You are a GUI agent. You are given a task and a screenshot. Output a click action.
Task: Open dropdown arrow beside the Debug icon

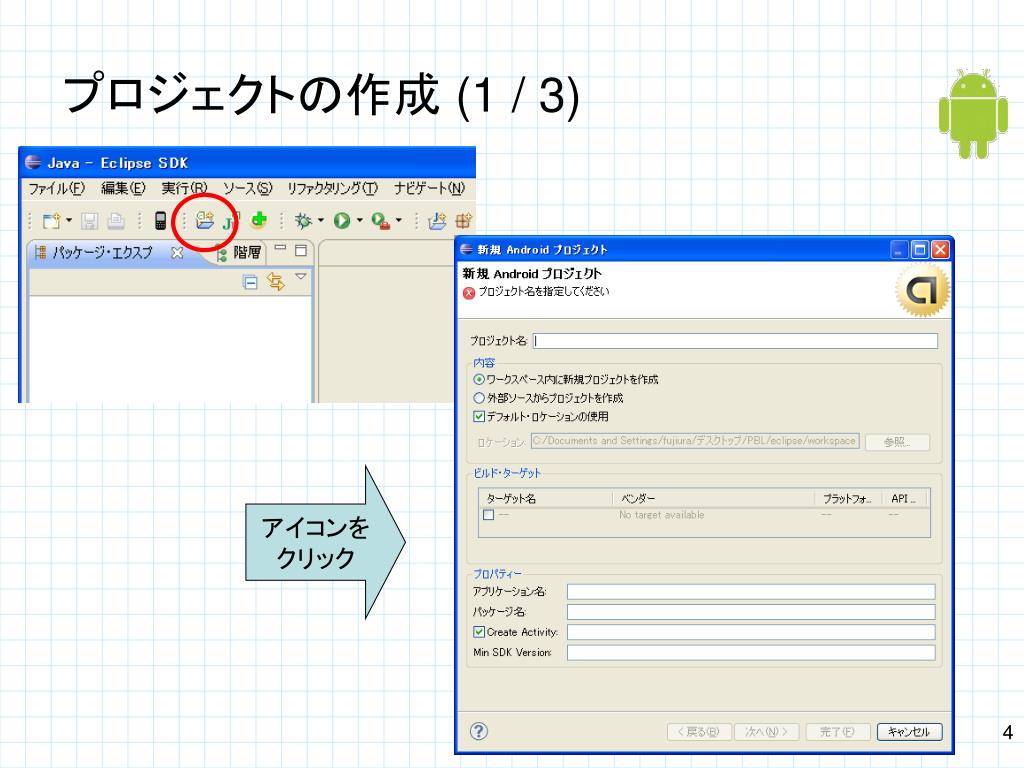point(321,221)
